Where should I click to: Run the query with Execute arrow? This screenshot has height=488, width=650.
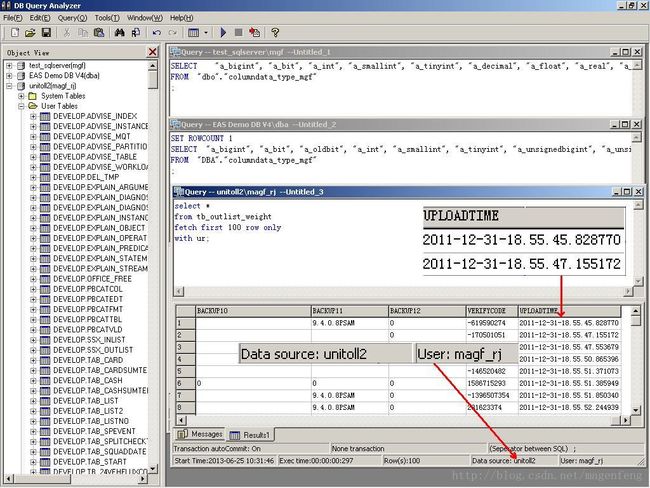click(223, 32)
